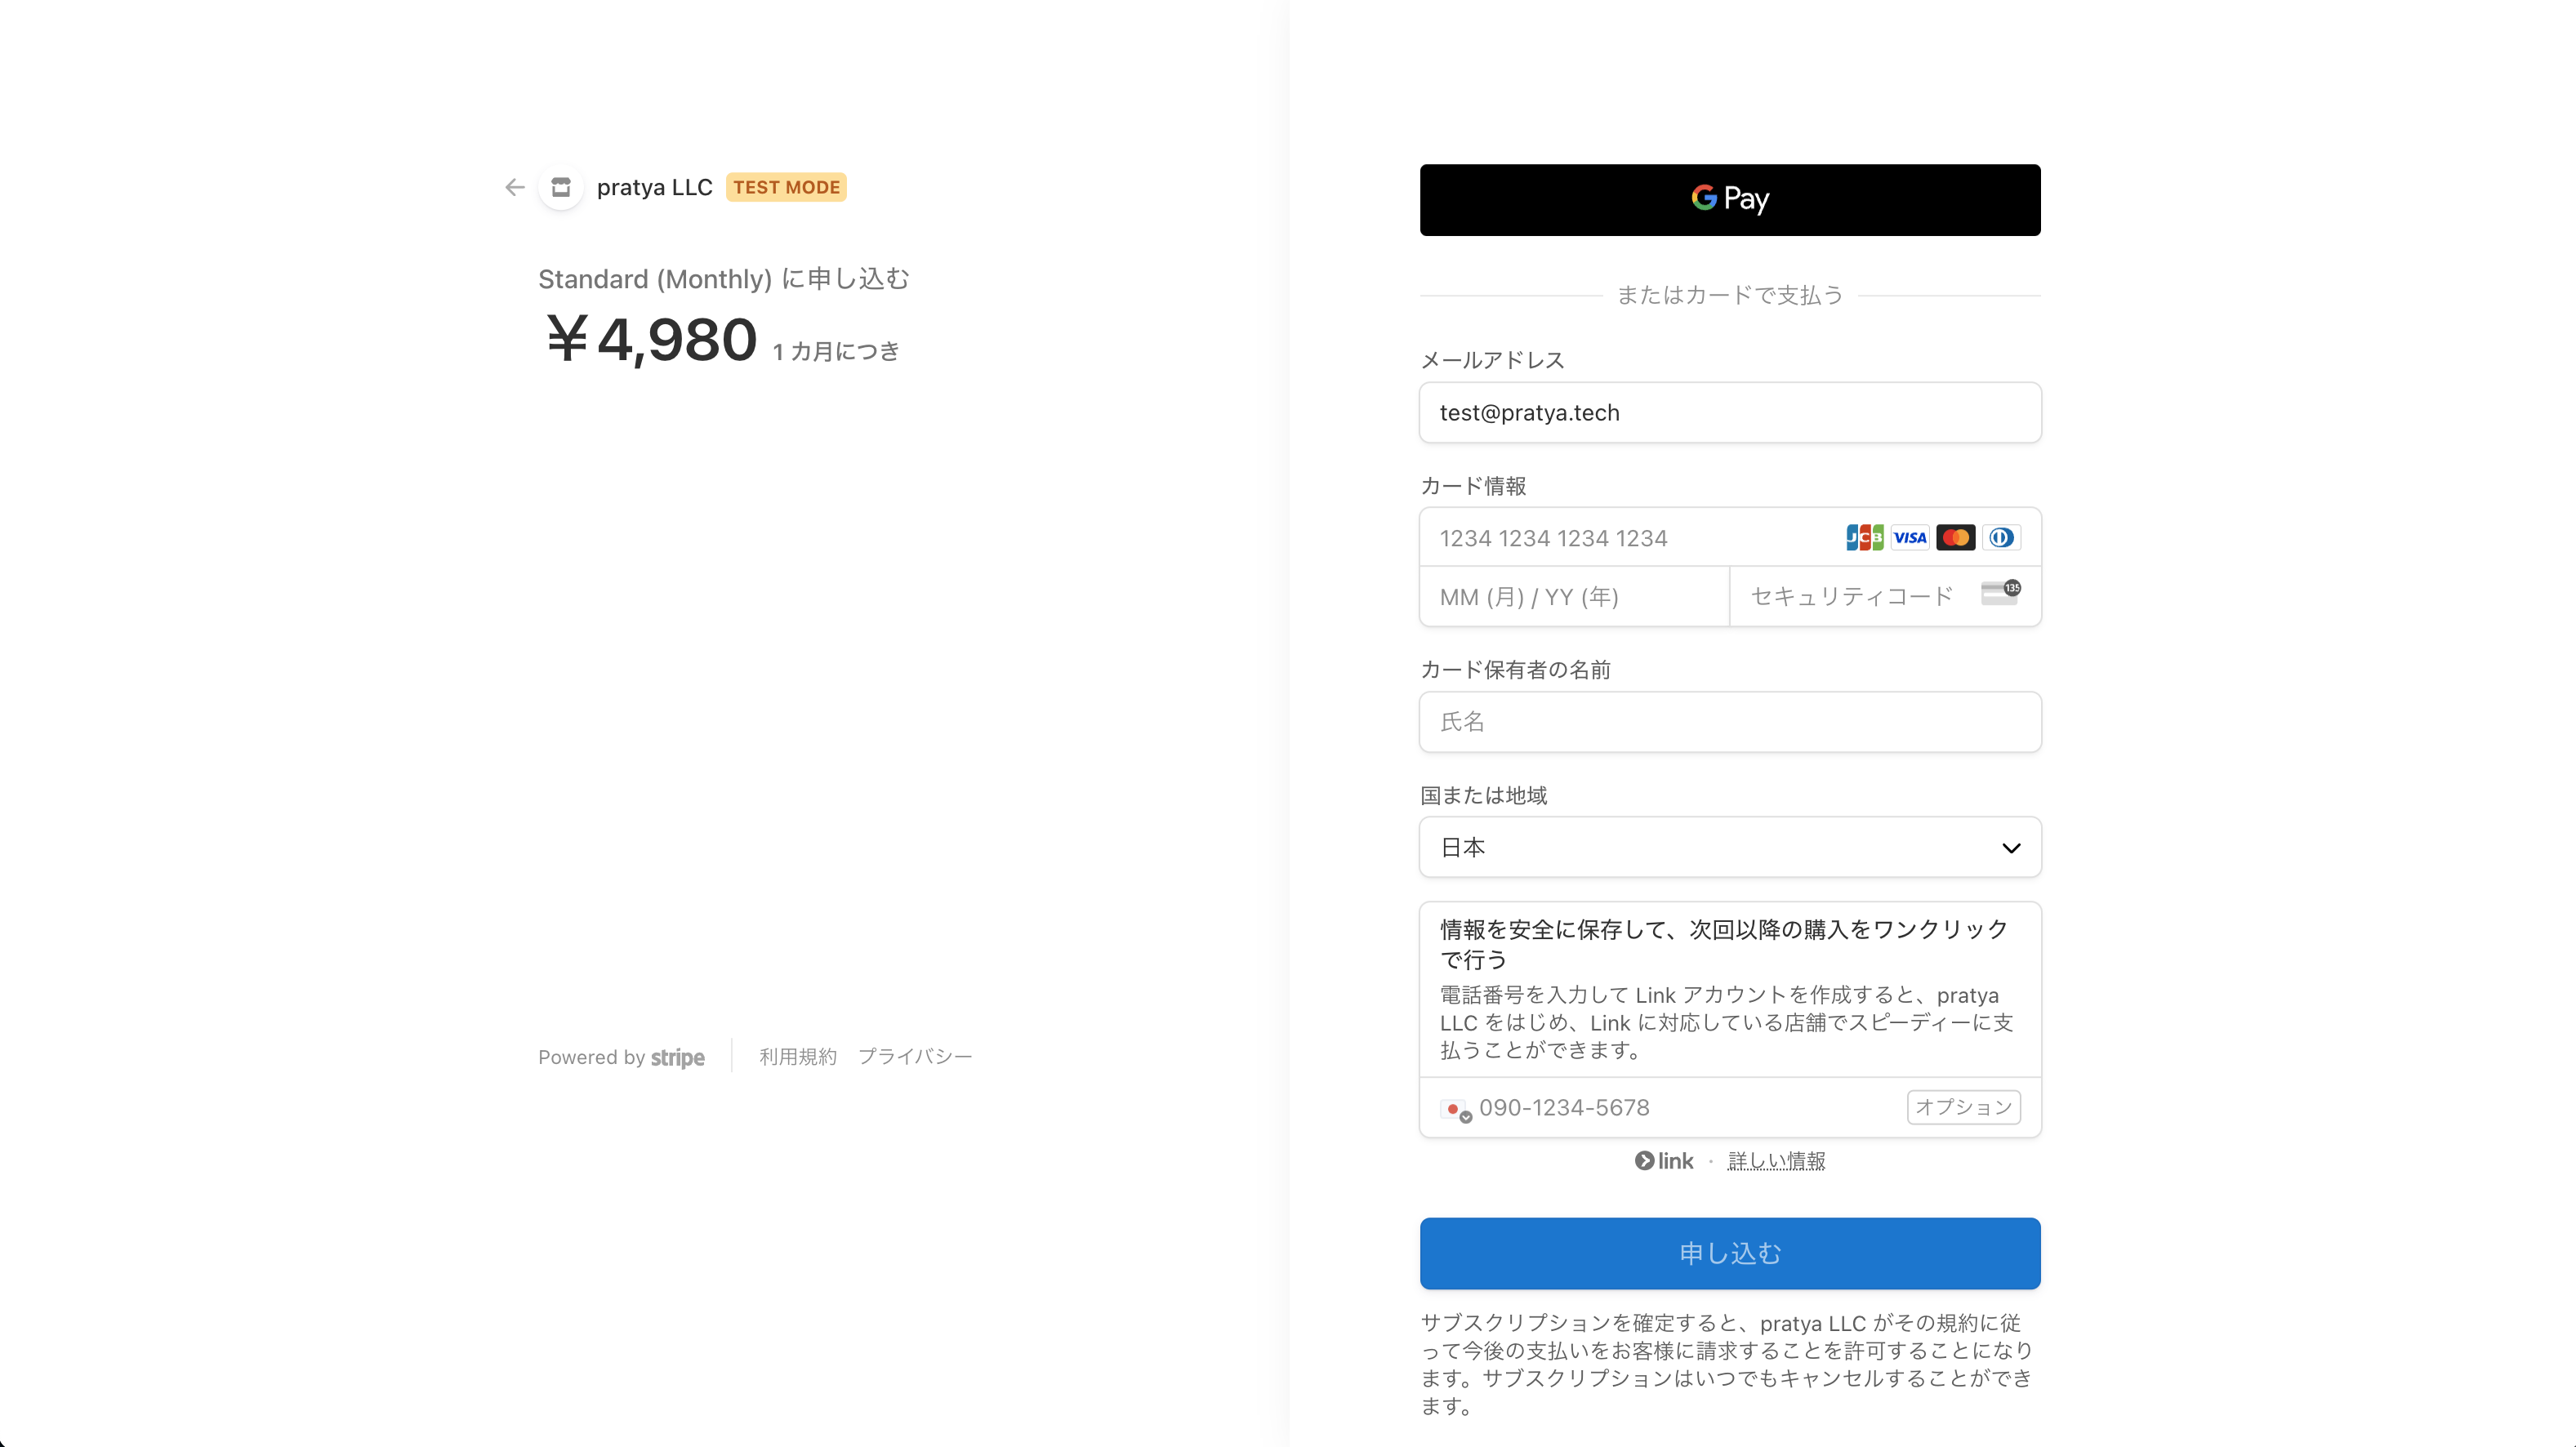Open the phone country flag selector

pyautogui.click(x=1456, y=1110)
